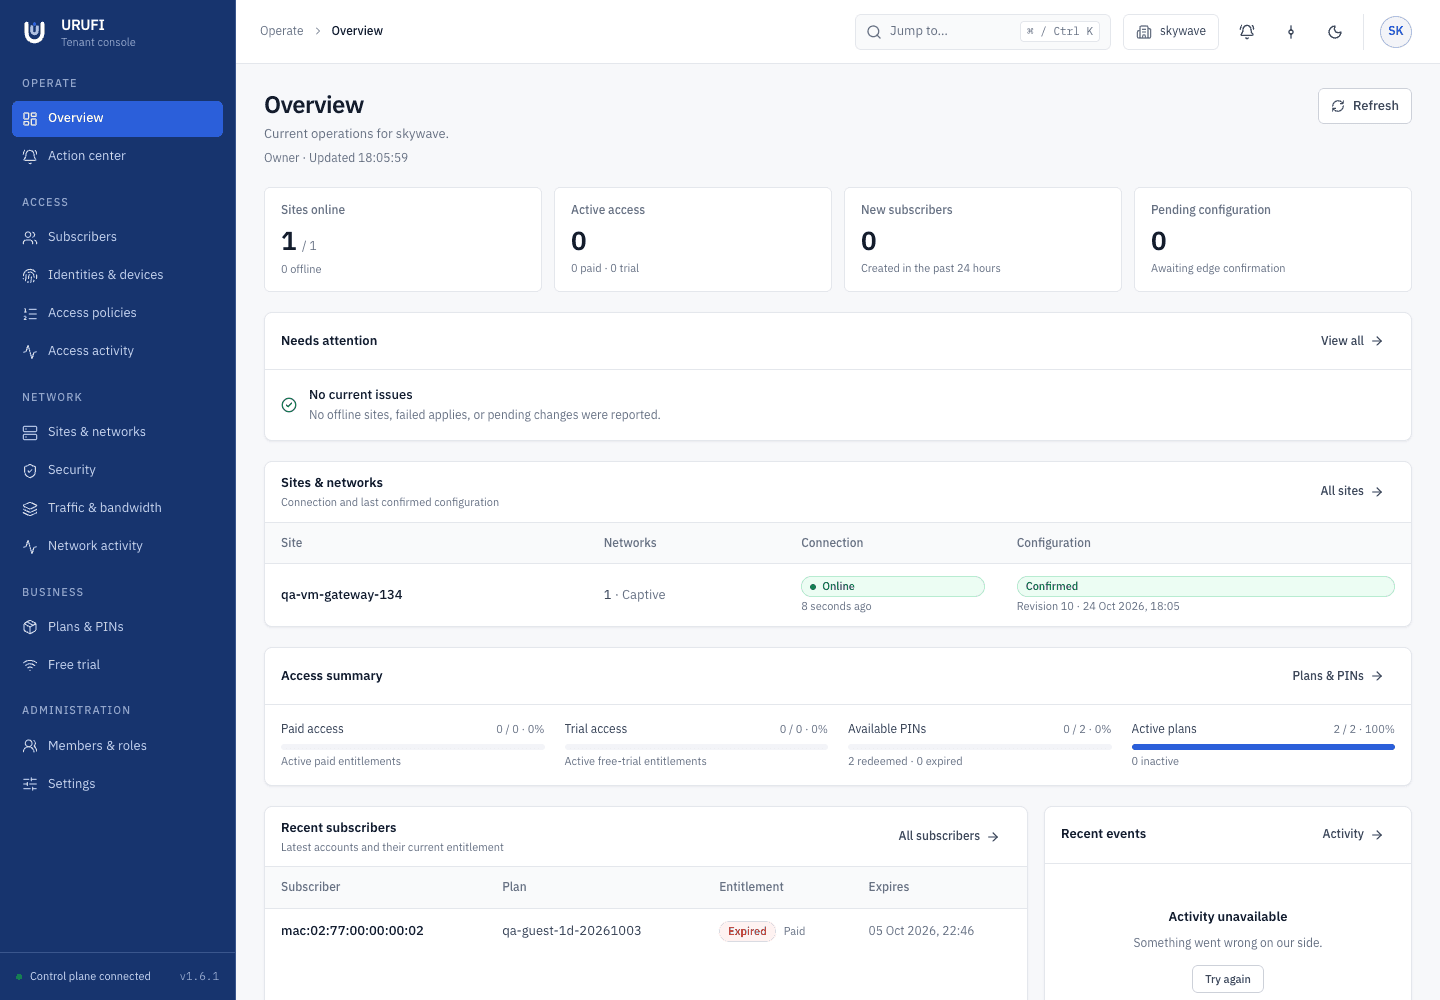Click the Free trial wifi icon
Screen dimensions: 1440x1000
point(30,666)
